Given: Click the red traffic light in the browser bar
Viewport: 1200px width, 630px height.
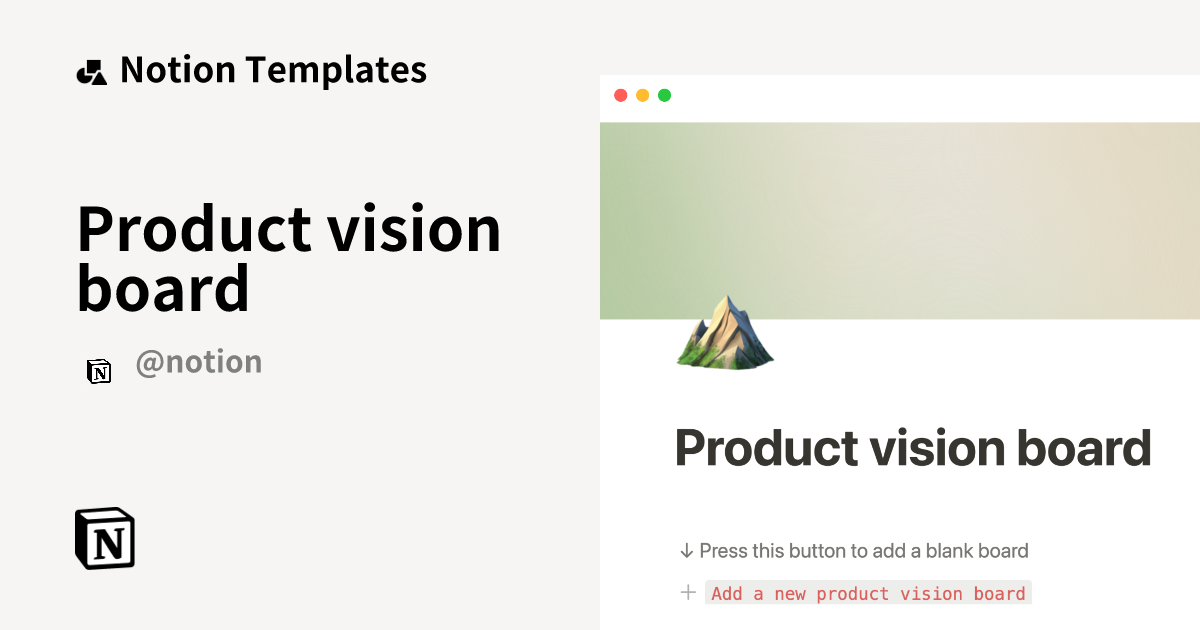Looking at the screenshot, I should pos(622,96).
